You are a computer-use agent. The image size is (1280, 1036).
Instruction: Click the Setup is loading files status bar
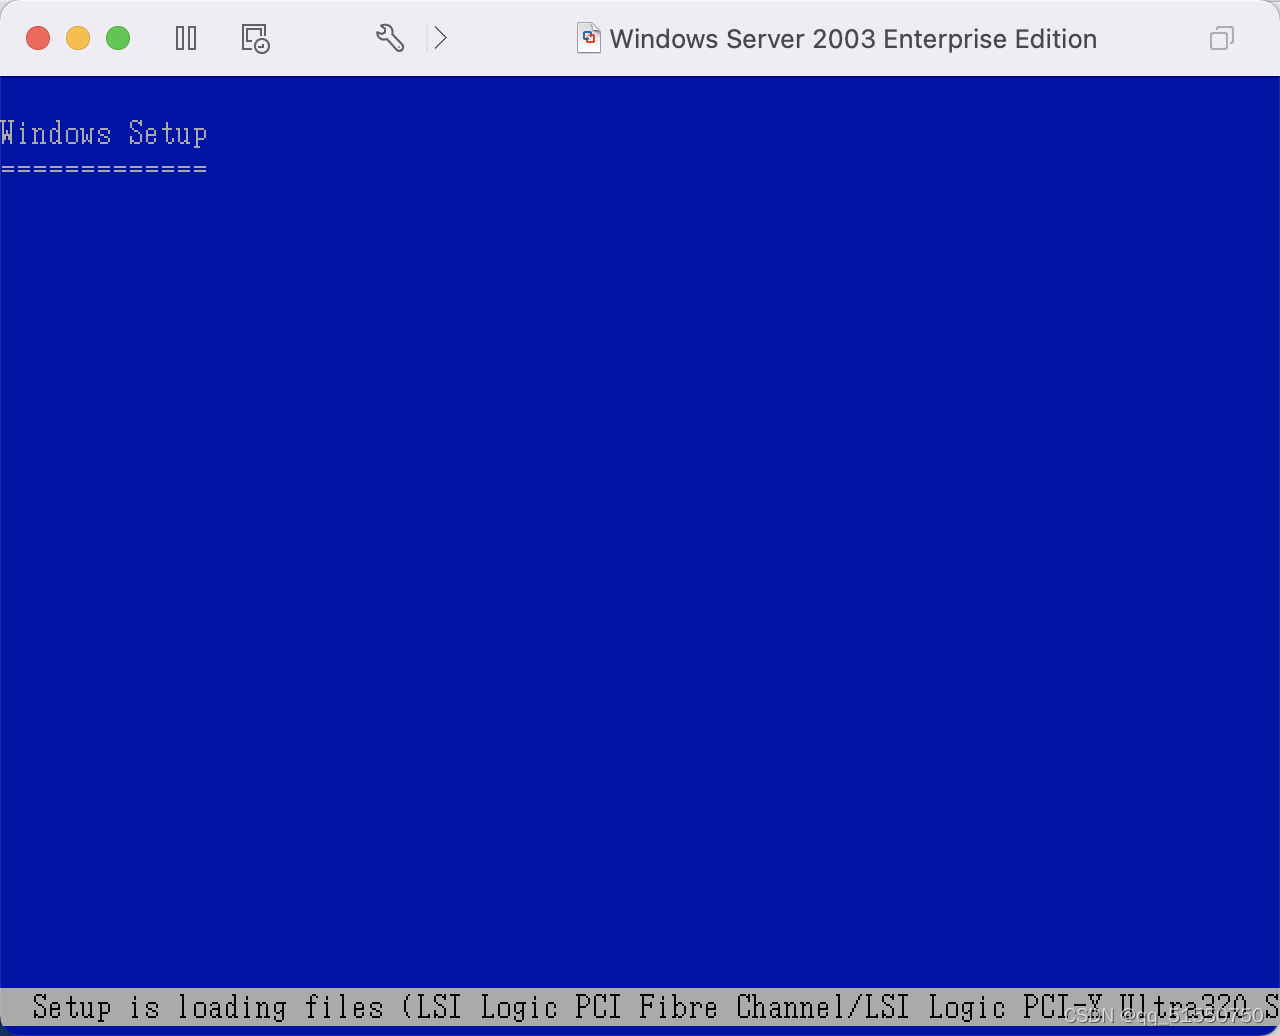pos(640,1007)
